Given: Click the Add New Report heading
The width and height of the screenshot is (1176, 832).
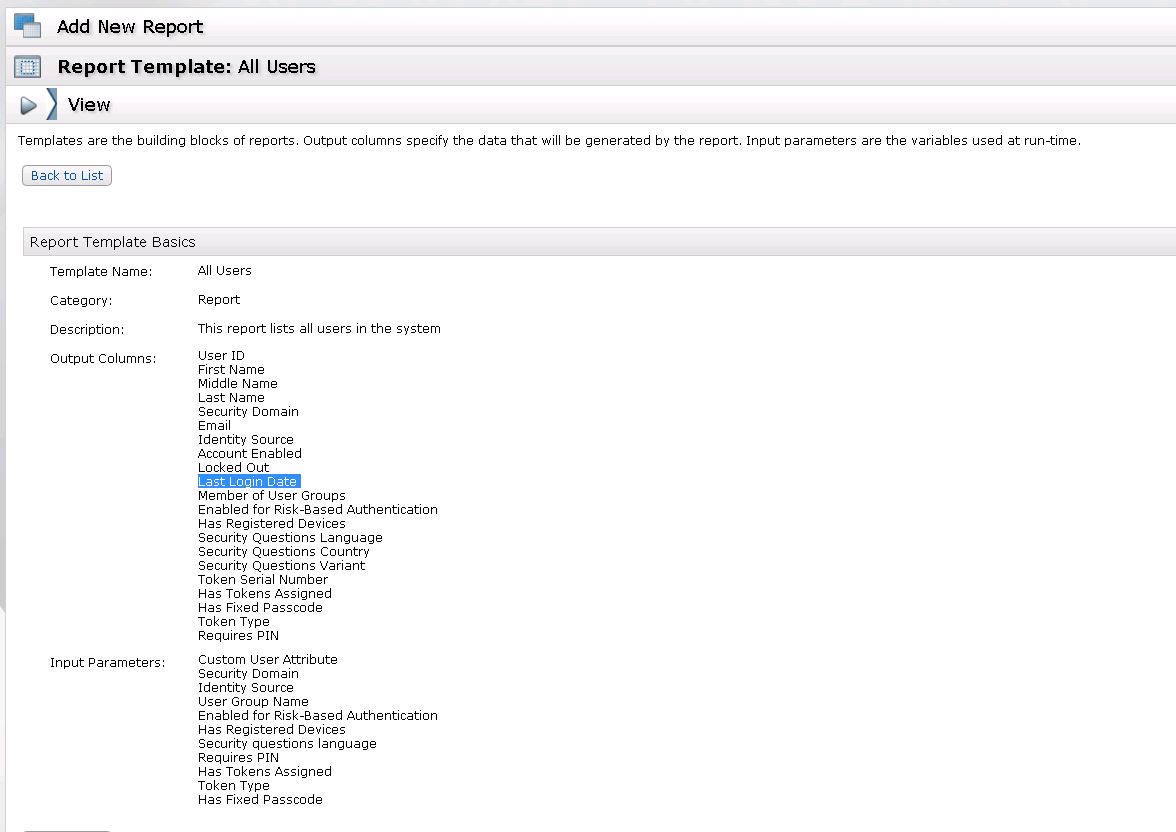Looking at the screenshot, I should (130, 27).
